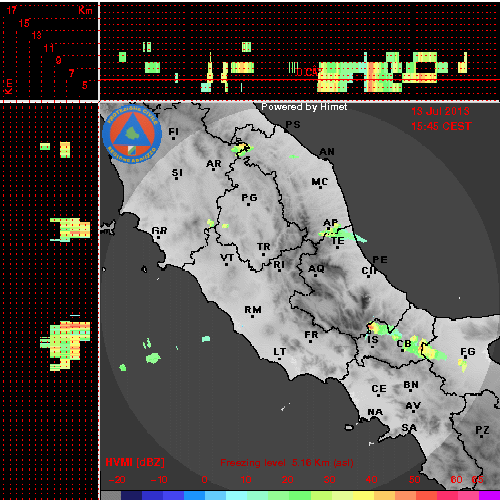Click the purple swatch at color bar end
Screen dimensions: 500x500
point(489,495)
